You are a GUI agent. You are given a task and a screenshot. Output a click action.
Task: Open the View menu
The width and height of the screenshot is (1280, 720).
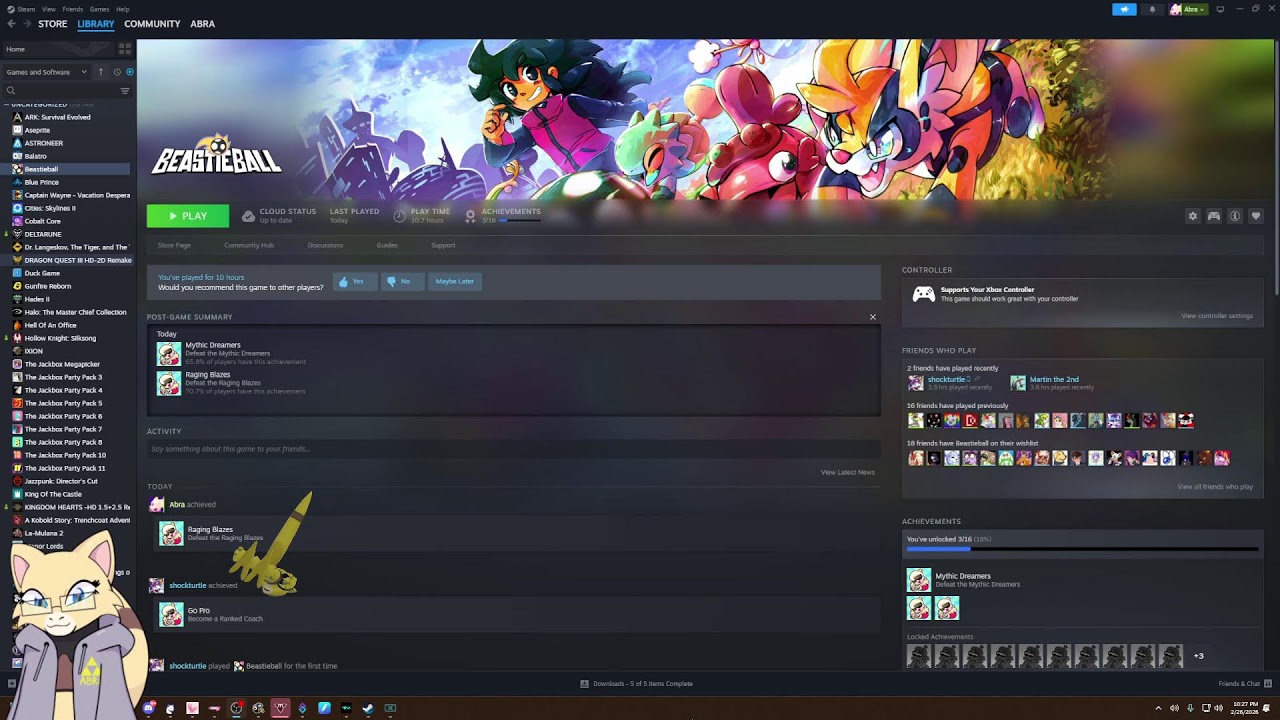[x=49, y=9]
